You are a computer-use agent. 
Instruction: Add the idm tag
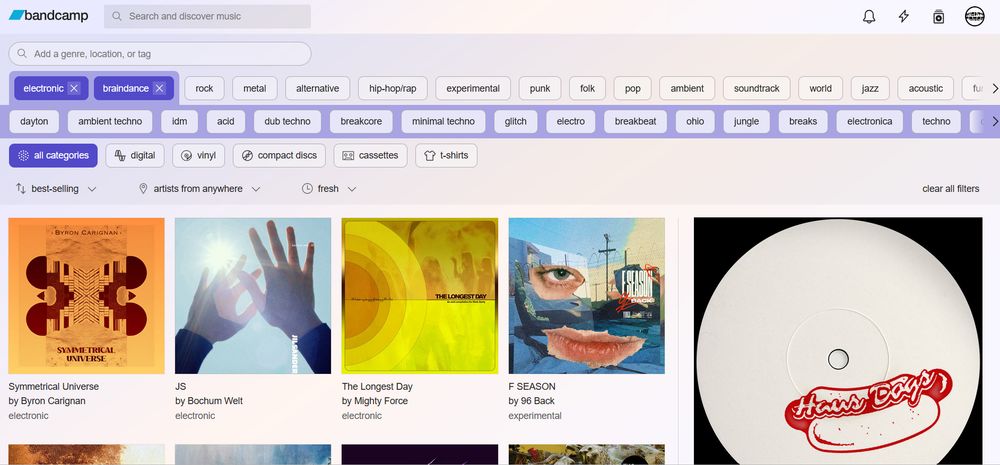pos(179,121)
